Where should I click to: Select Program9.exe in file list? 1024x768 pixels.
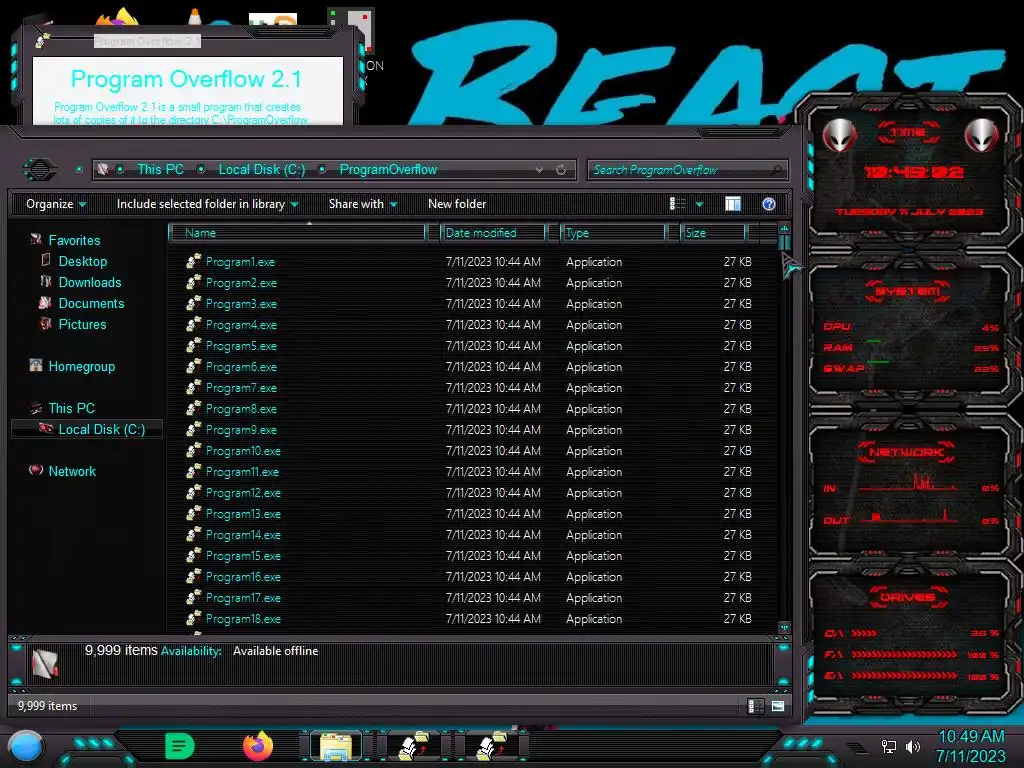click(241, 430)
